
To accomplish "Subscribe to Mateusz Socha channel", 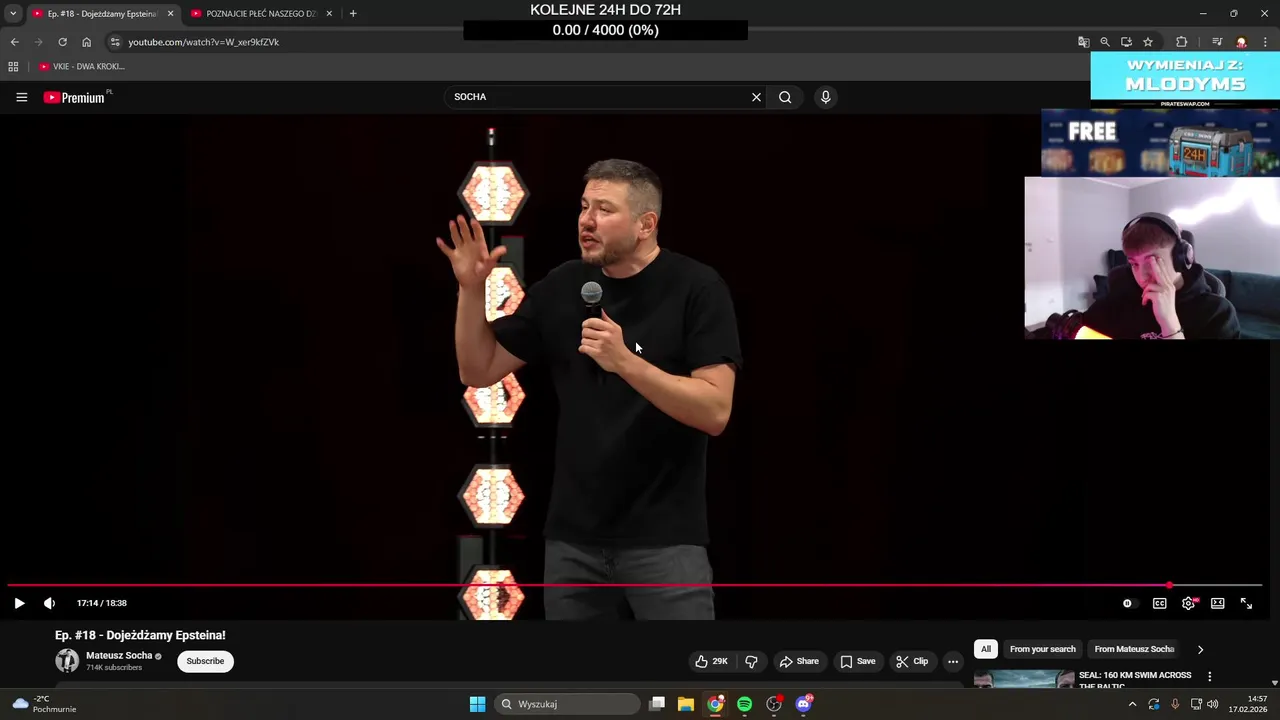I will [x=205, y=661].
